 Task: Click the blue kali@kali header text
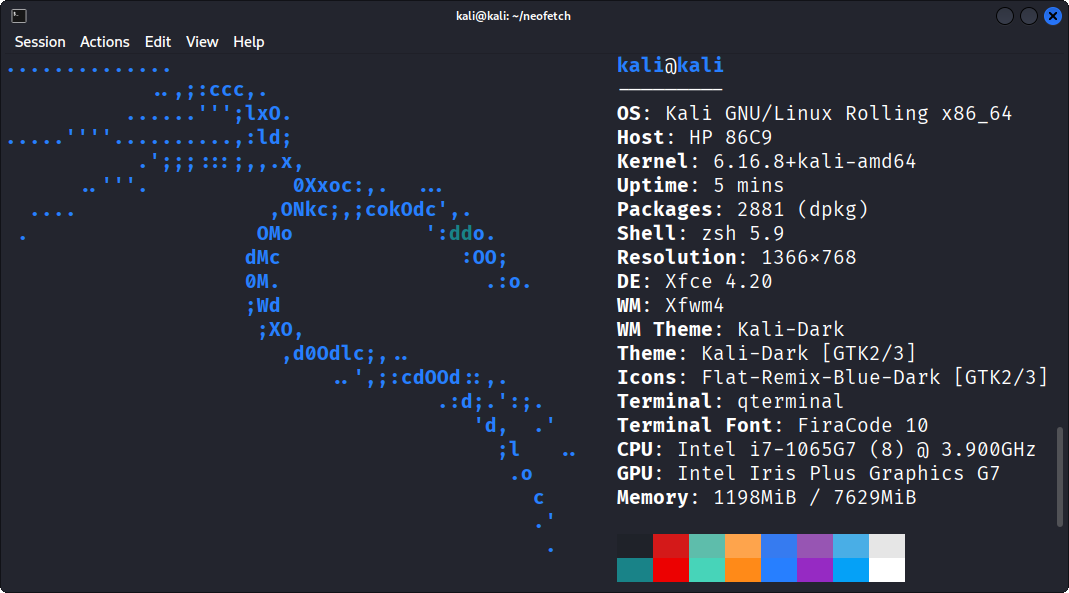coord(670,65)
